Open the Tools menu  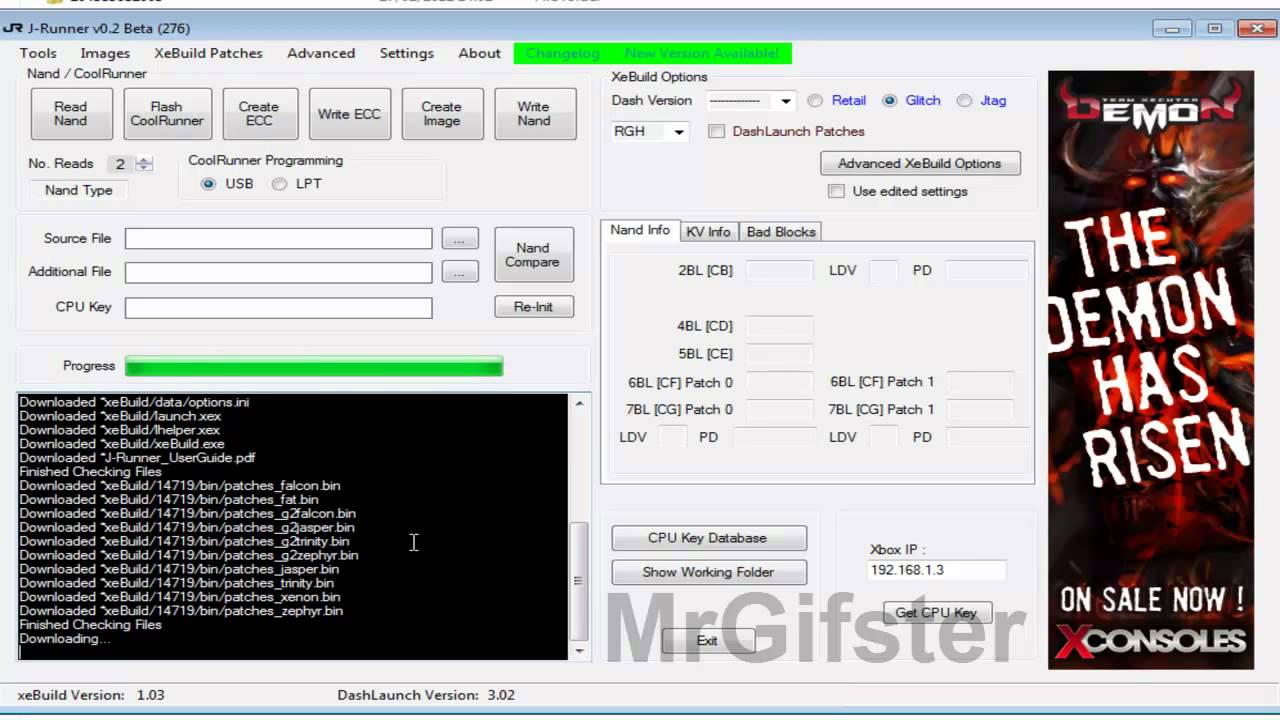point(38,53)
